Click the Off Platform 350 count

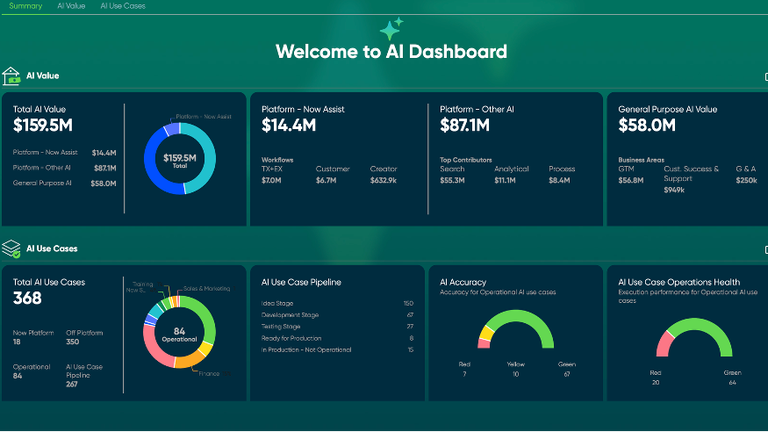click(x=72, y=342)
